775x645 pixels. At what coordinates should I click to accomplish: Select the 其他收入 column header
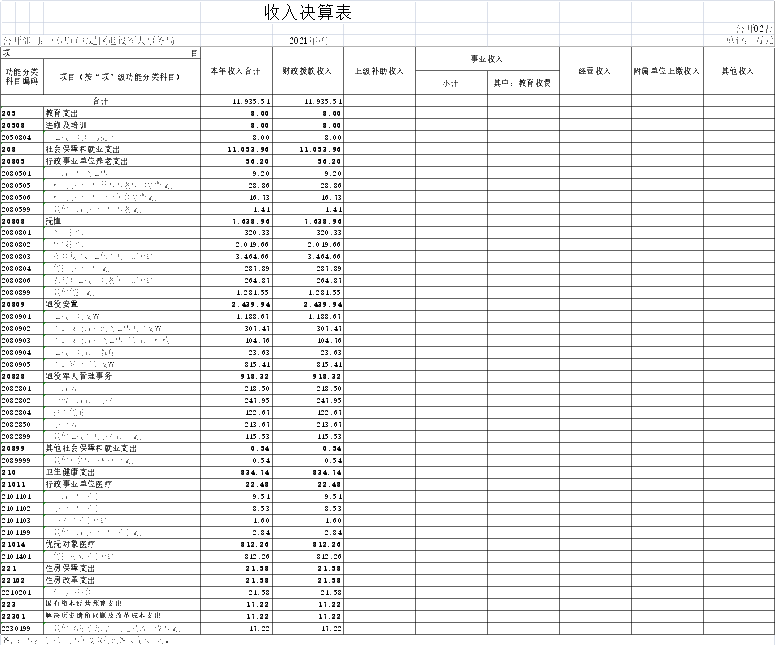[x=739, y=71]
